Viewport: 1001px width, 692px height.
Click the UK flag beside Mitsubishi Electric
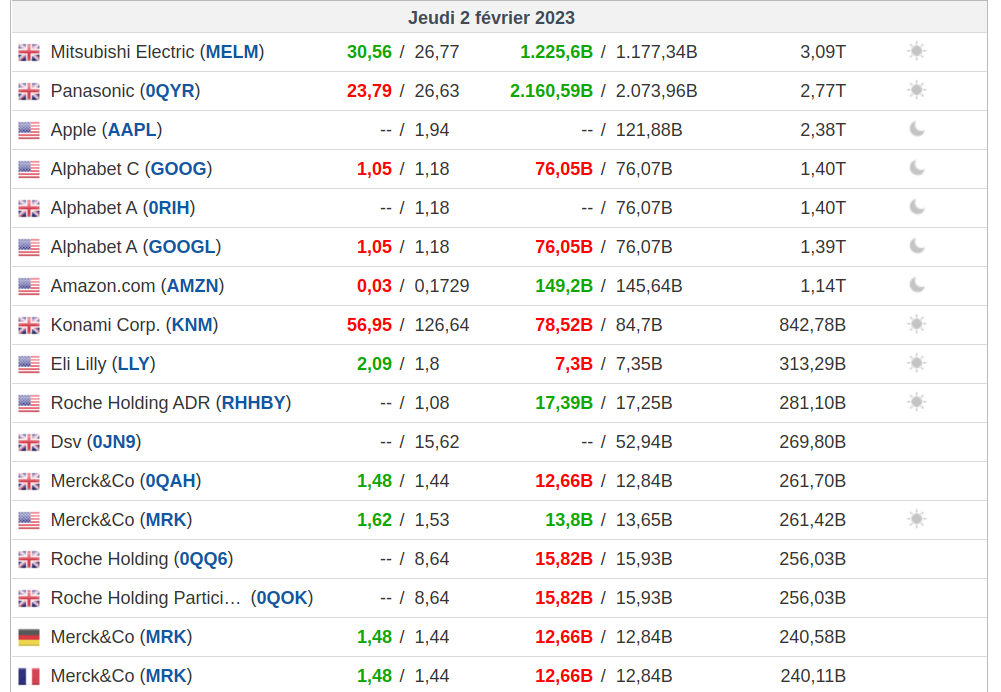(29, 52)
